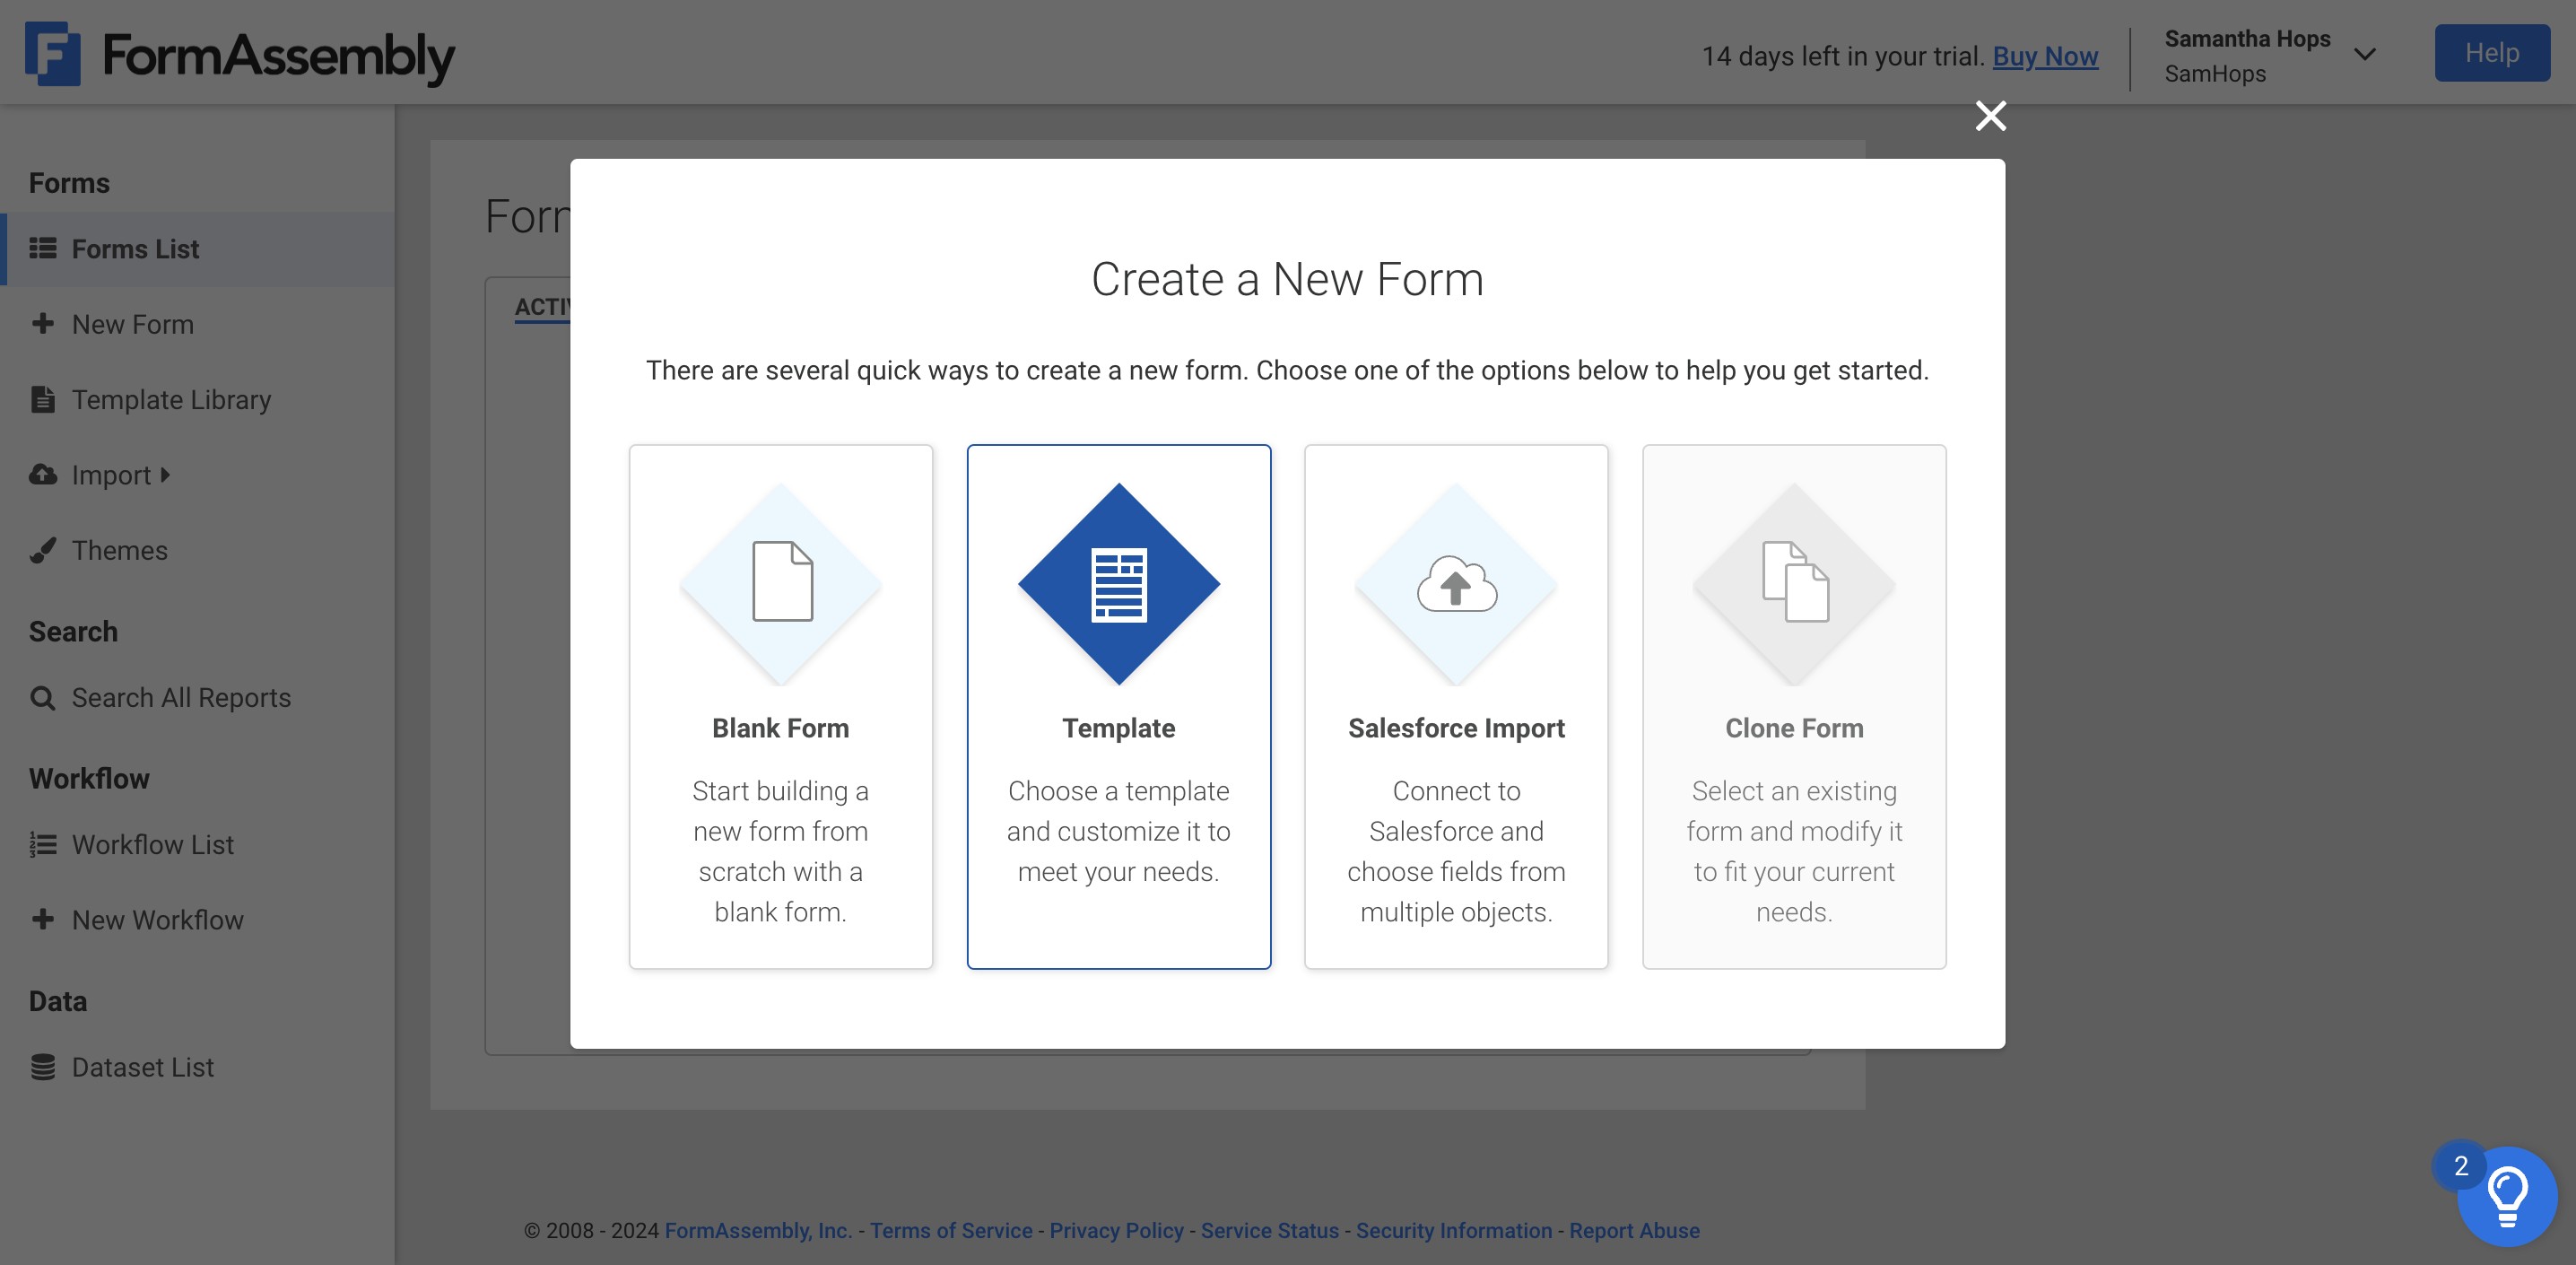Choose the Salesforce Import card title

pos(1456,729)
